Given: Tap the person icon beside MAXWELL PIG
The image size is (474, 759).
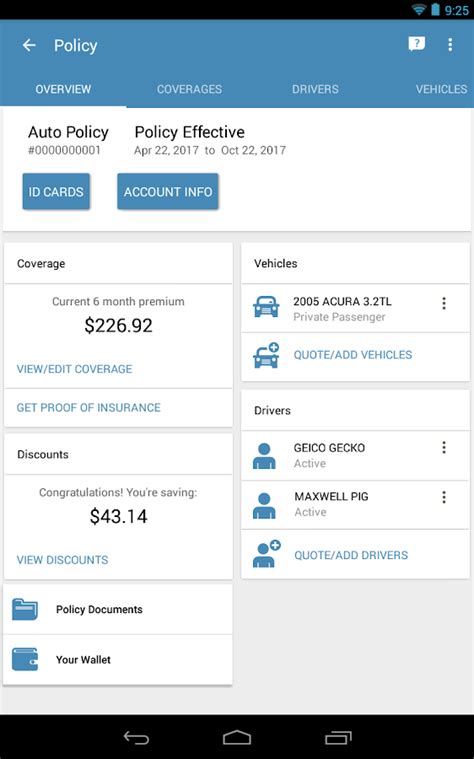Looking at the screenshot, I should [x=264, y=506].
